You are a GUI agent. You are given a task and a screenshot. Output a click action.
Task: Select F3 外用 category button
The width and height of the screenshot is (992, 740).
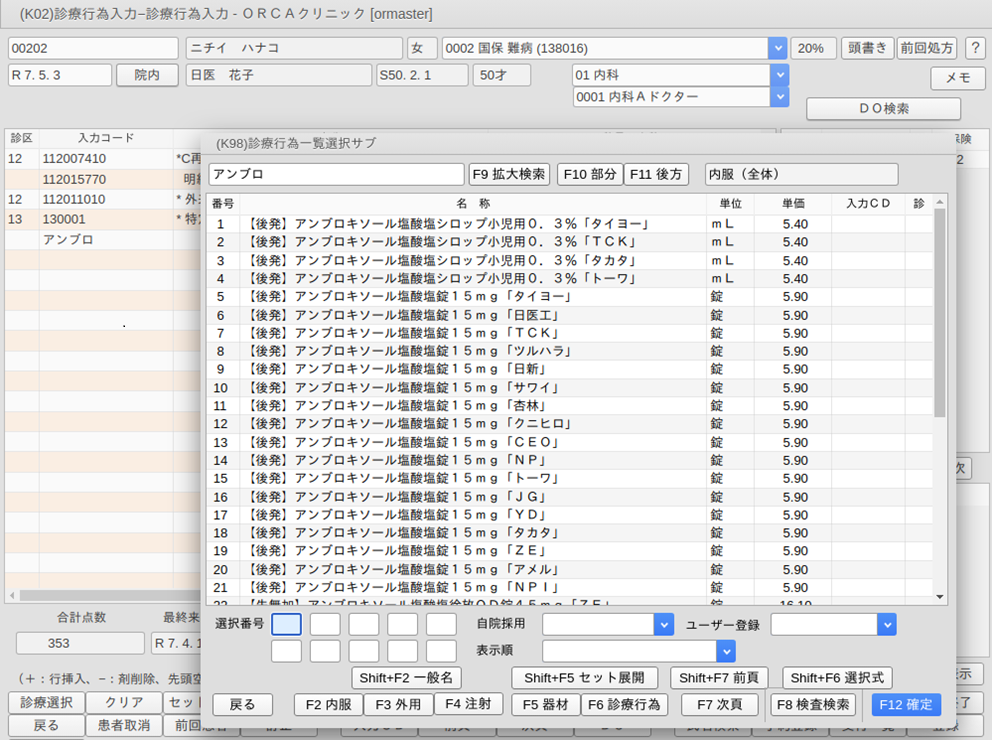click(397, 705)
